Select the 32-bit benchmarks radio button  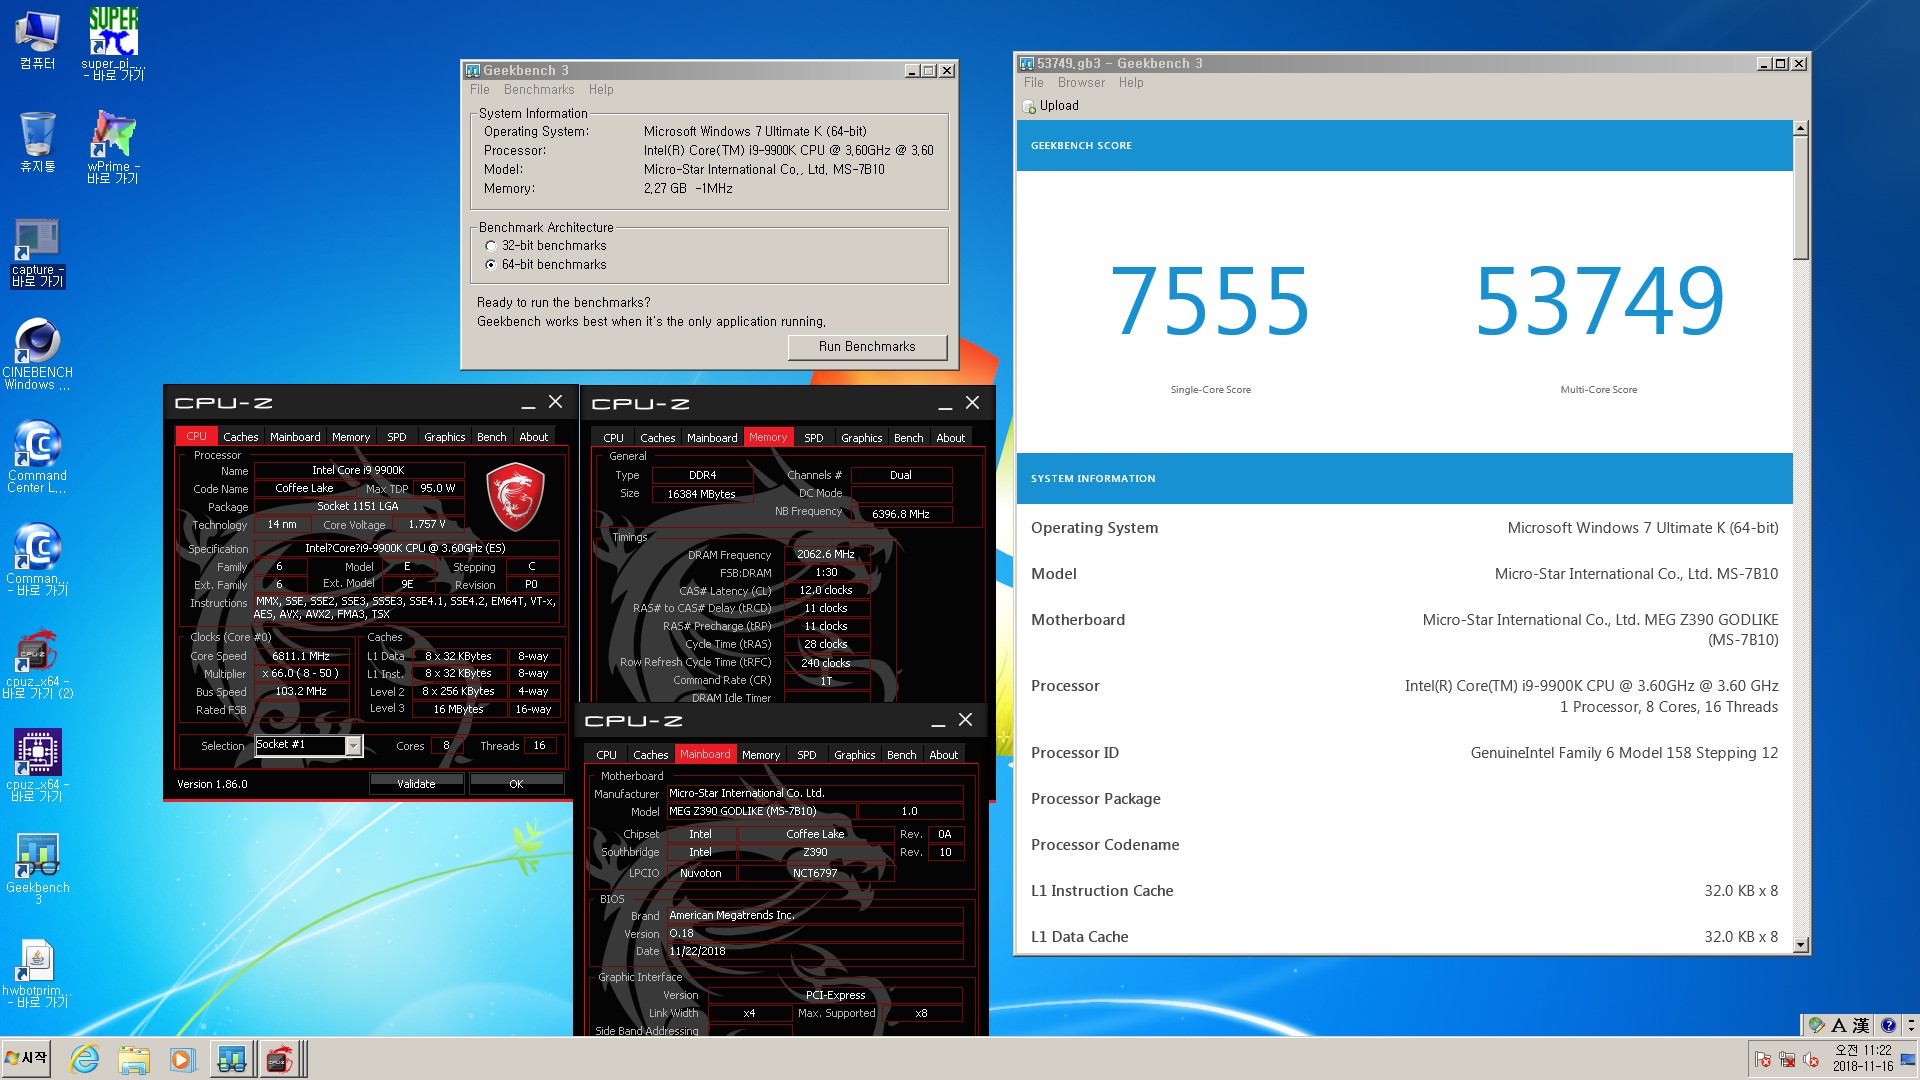coord(490,246)
